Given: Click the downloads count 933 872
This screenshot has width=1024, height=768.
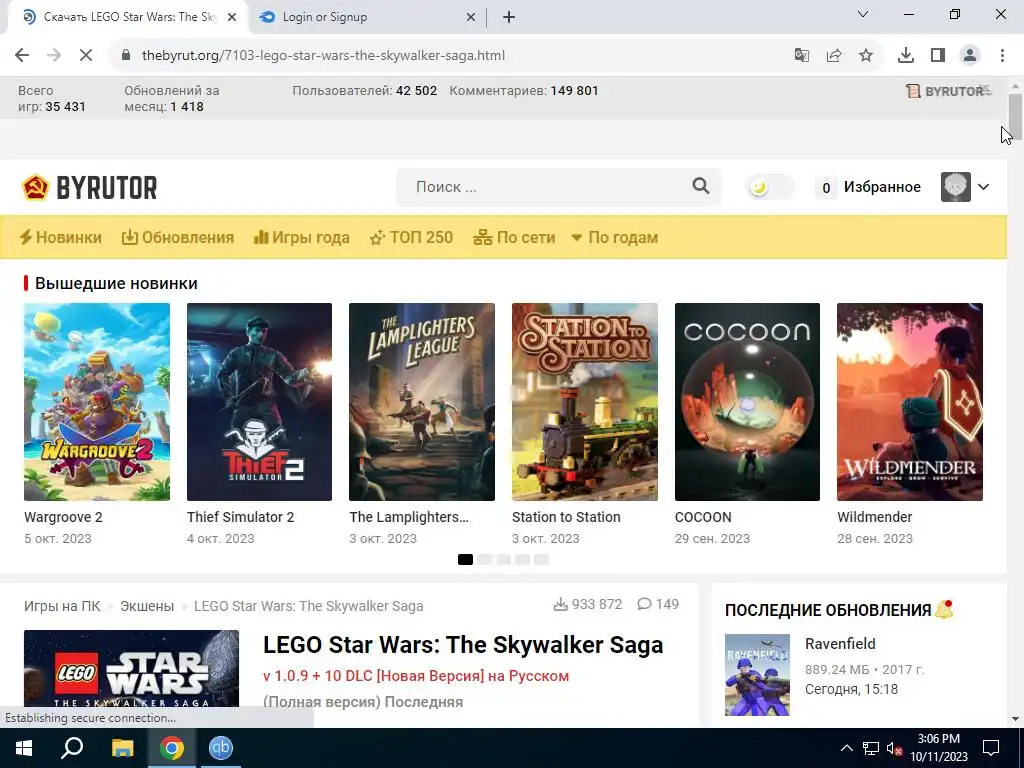Looking at the screenshot, I should click(588, 604).
